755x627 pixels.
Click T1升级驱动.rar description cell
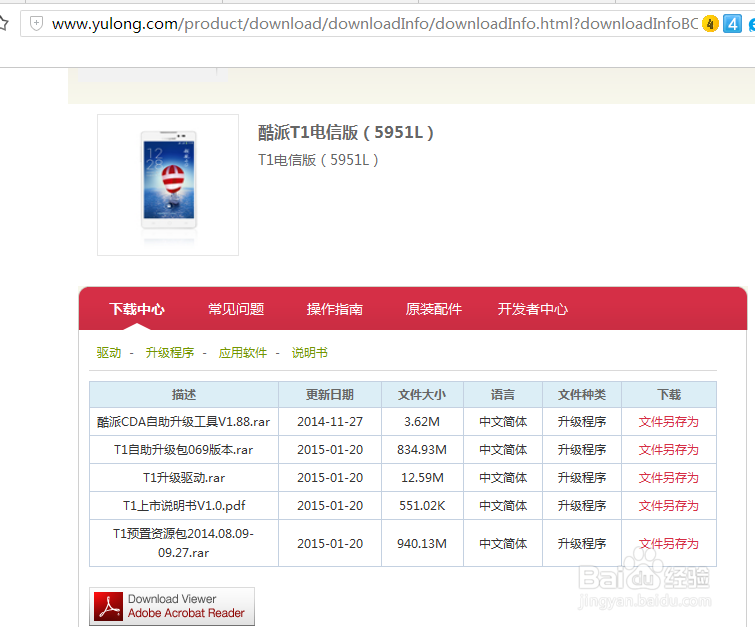point(184,478)
